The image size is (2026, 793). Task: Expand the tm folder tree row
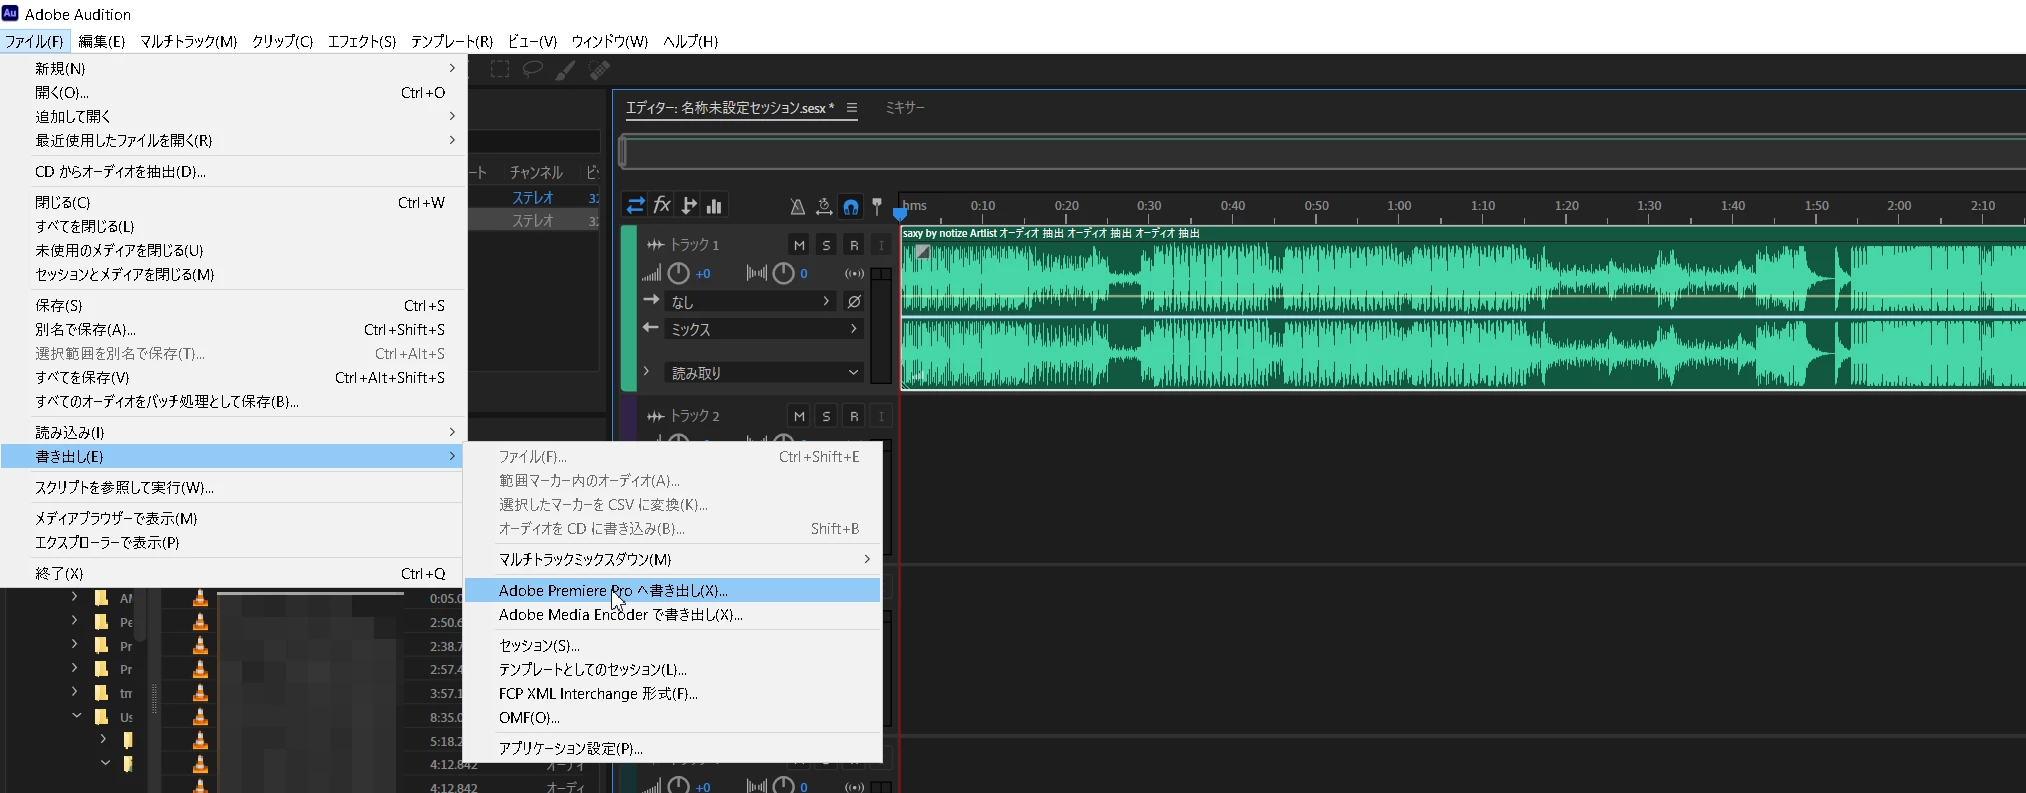click(x=75, y=692)
